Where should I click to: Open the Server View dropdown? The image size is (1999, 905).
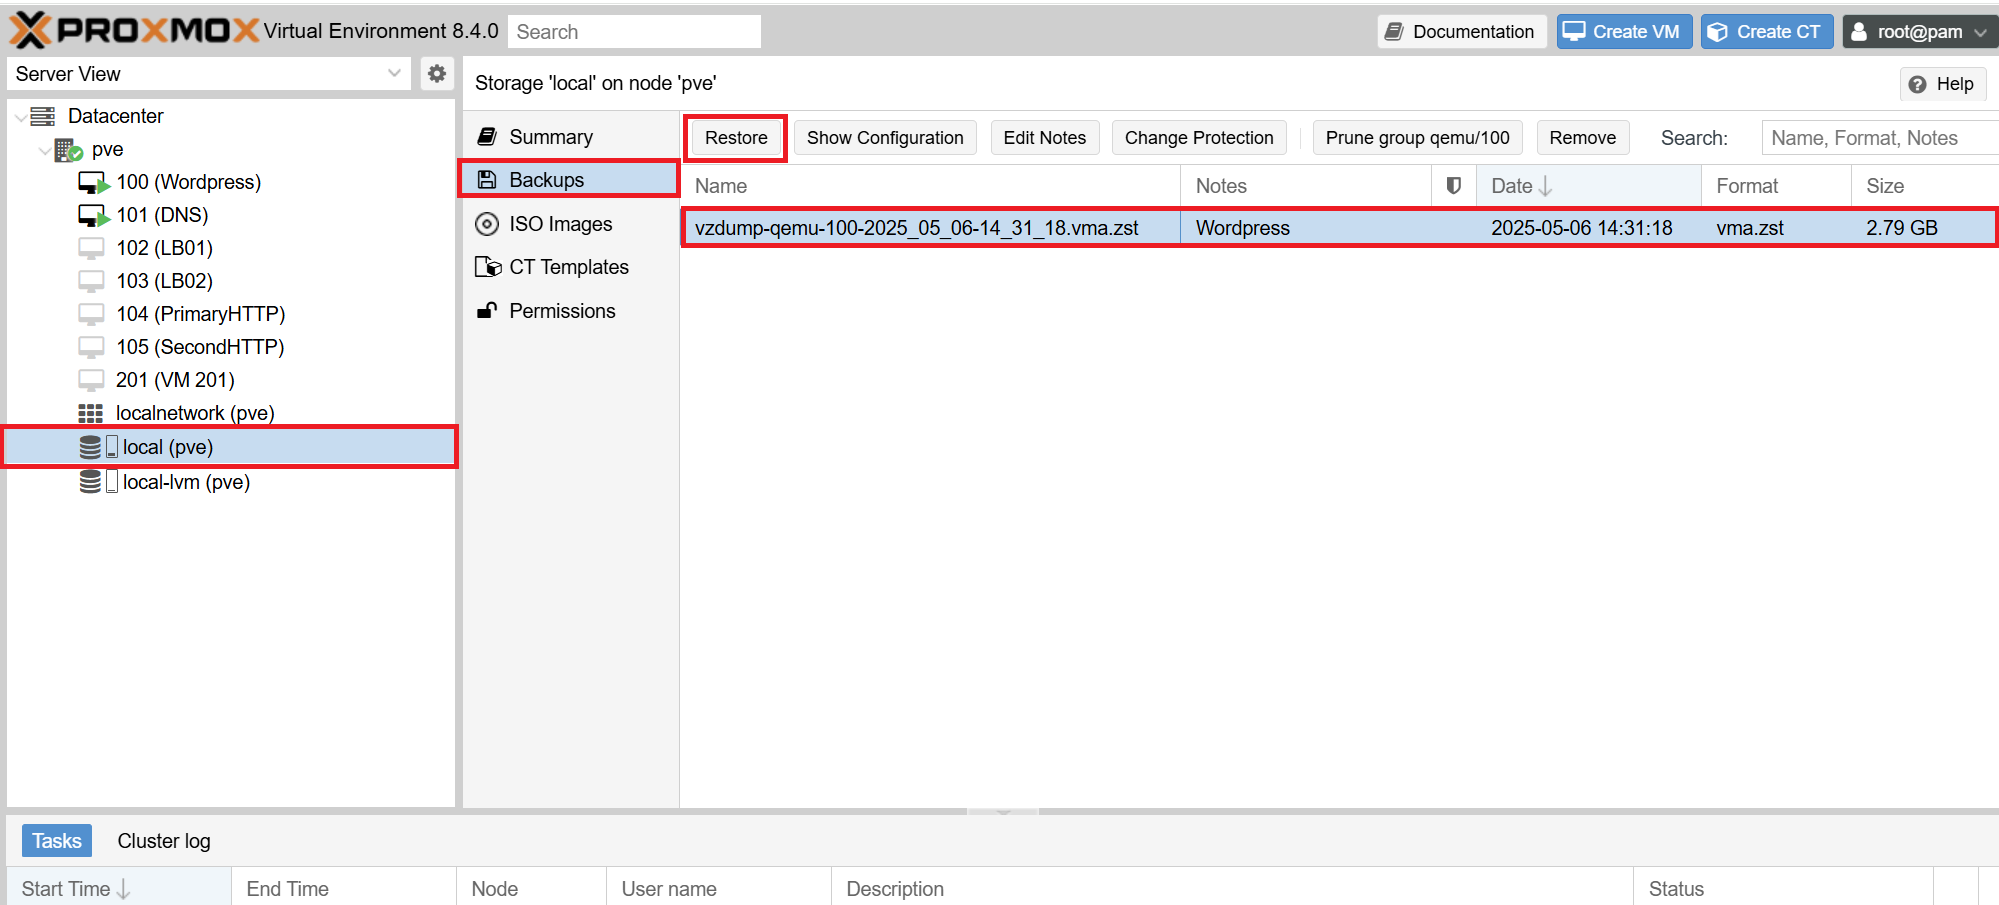point(208,74)
